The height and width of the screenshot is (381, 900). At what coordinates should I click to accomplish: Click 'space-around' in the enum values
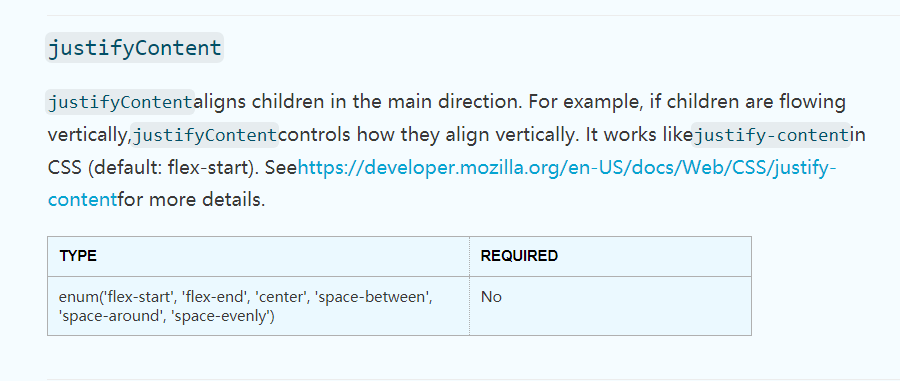pyautogui.click(x=108, y=316)
